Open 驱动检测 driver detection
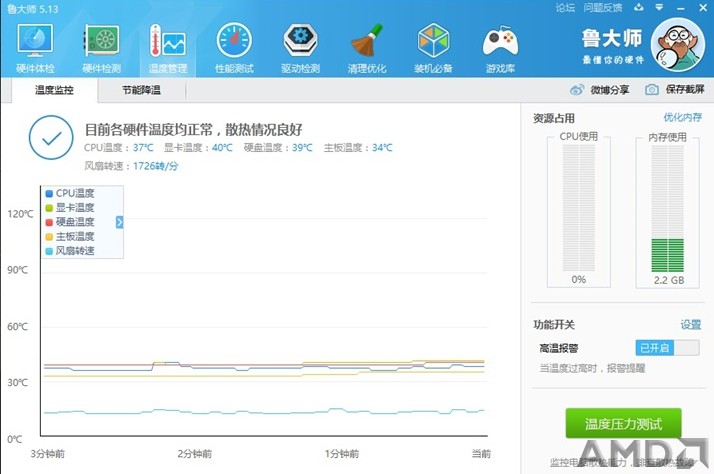This screenshot has width=714, height=474. (x=301, y=49)
